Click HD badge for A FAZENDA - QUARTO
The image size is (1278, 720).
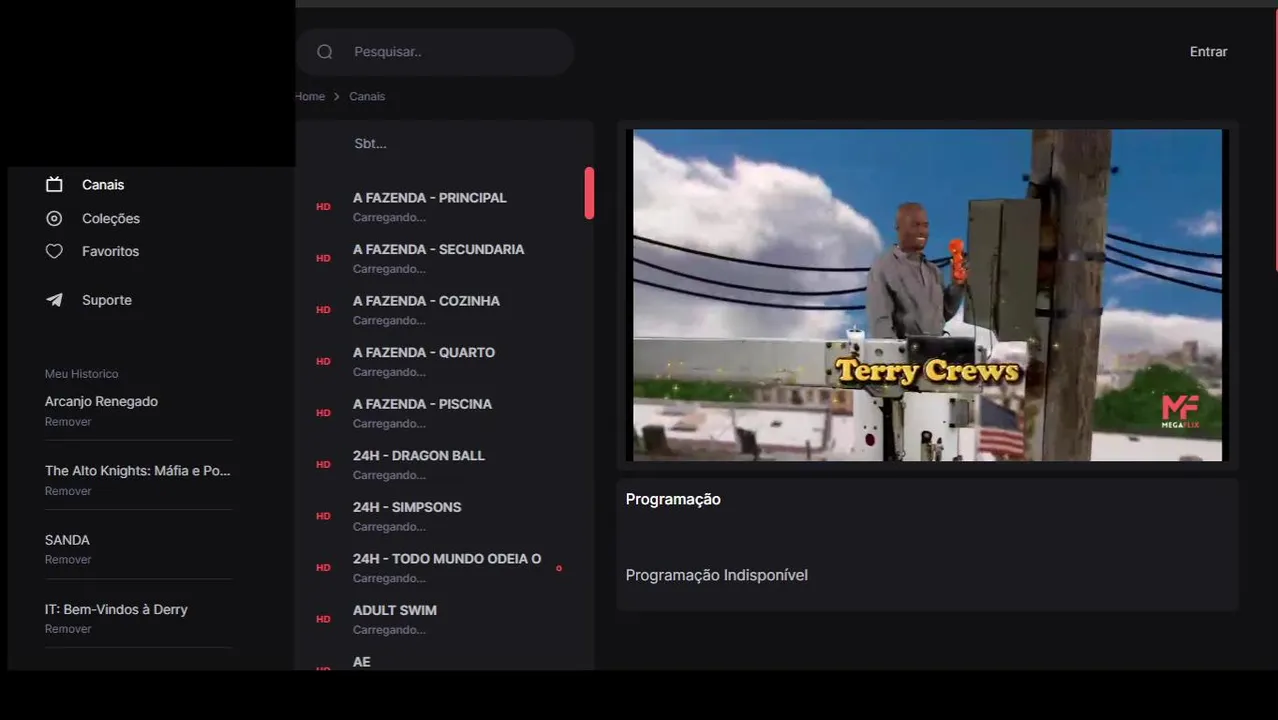click(323, 361)
